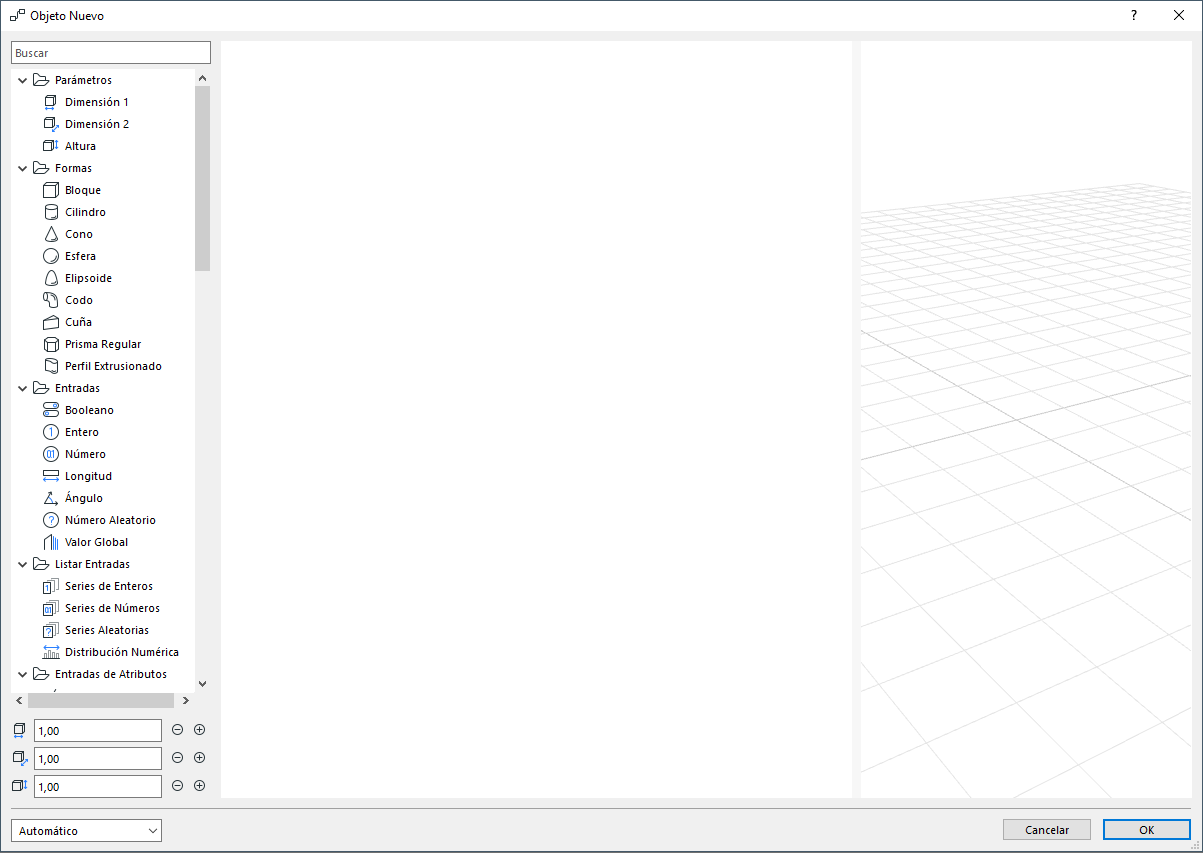Collapse the Parámetros category
The width and height of the screenshot is (1203, 853).
(x=22, y=79)
